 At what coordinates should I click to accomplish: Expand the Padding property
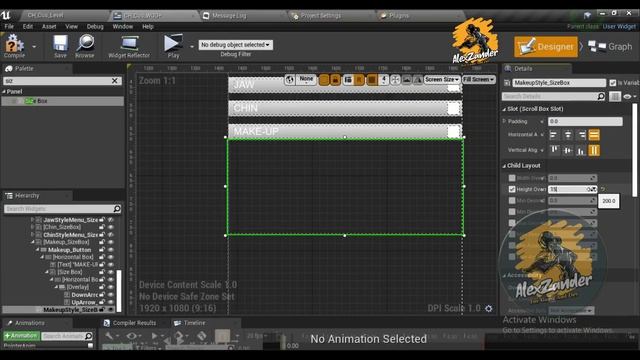[504, 121]
